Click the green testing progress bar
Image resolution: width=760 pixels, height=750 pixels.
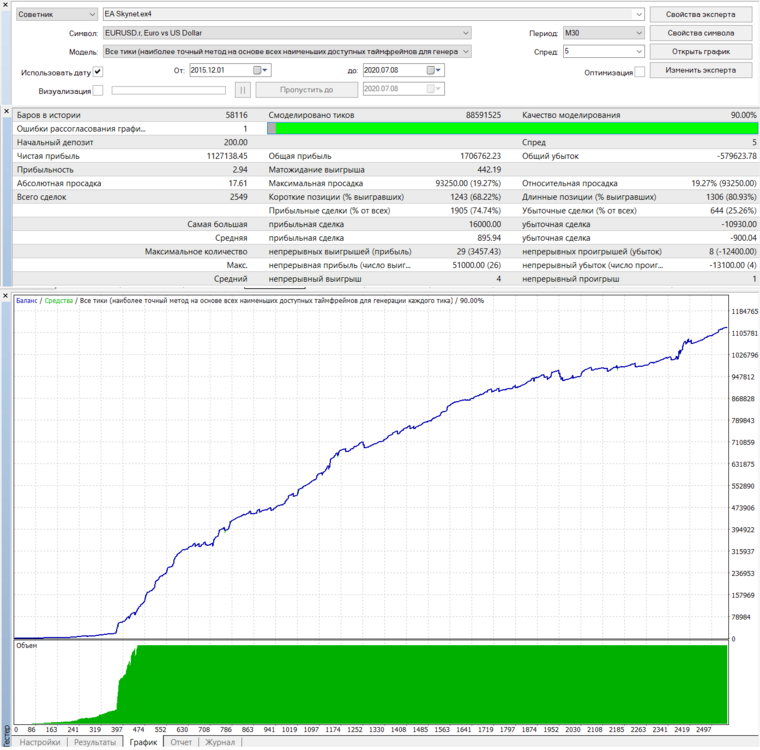[512, 128]
